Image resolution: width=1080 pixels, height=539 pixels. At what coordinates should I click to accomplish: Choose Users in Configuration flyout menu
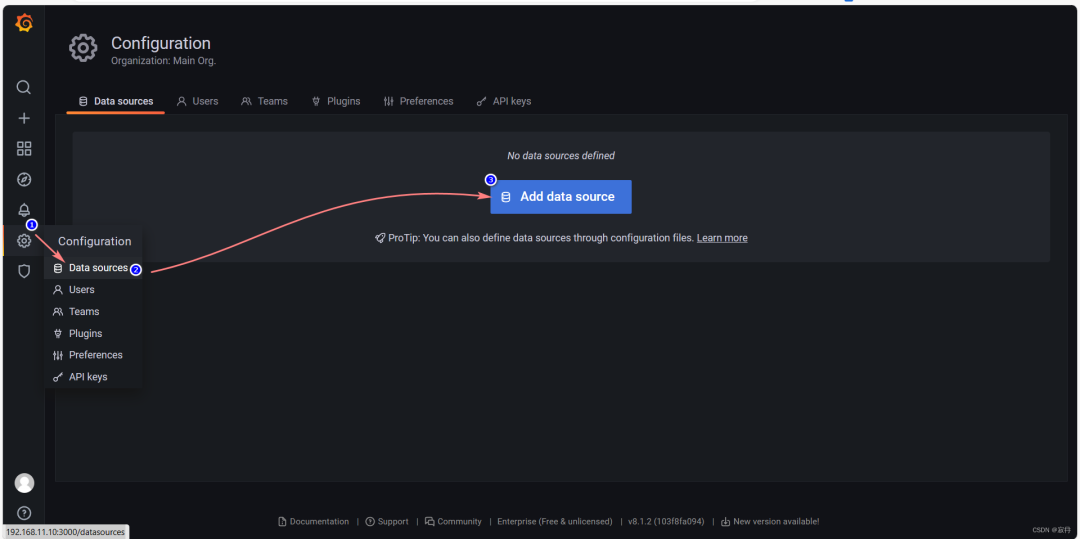click(93, 290)
